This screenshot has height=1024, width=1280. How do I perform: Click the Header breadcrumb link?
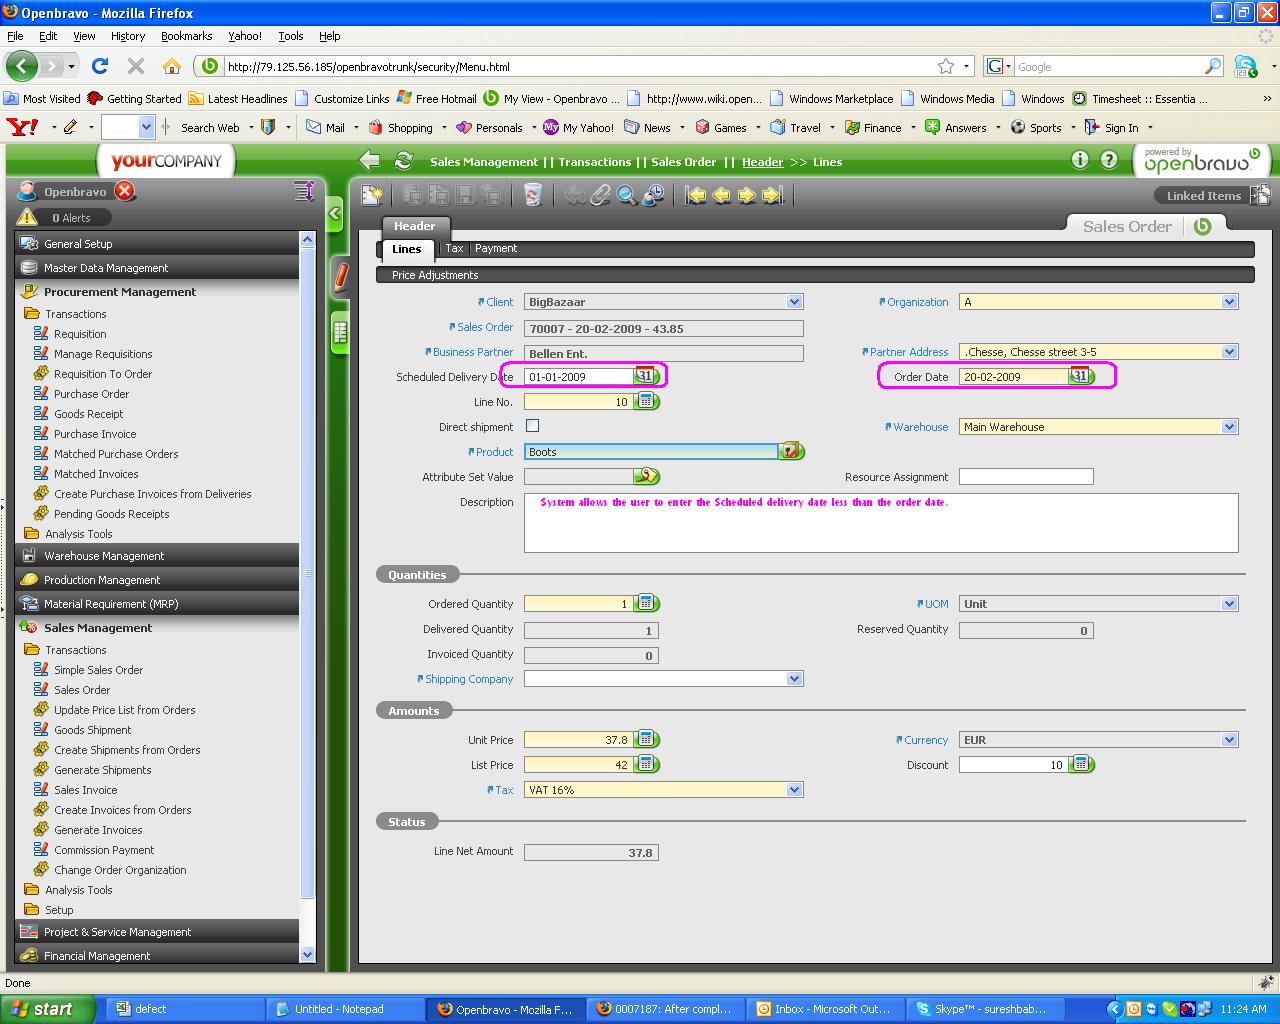click(762, 162)
